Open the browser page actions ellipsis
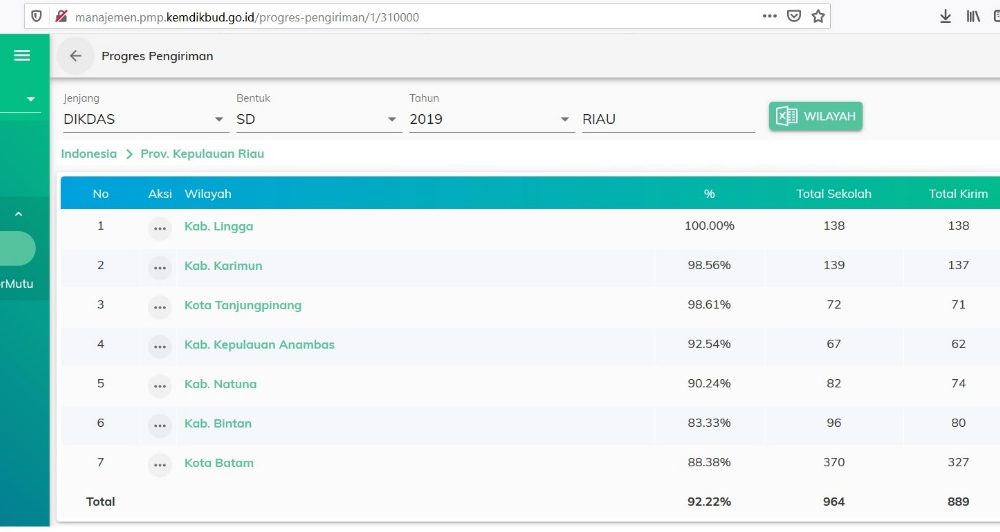Viewport: 1000px width, 532px height. click(x=769, y=16)
